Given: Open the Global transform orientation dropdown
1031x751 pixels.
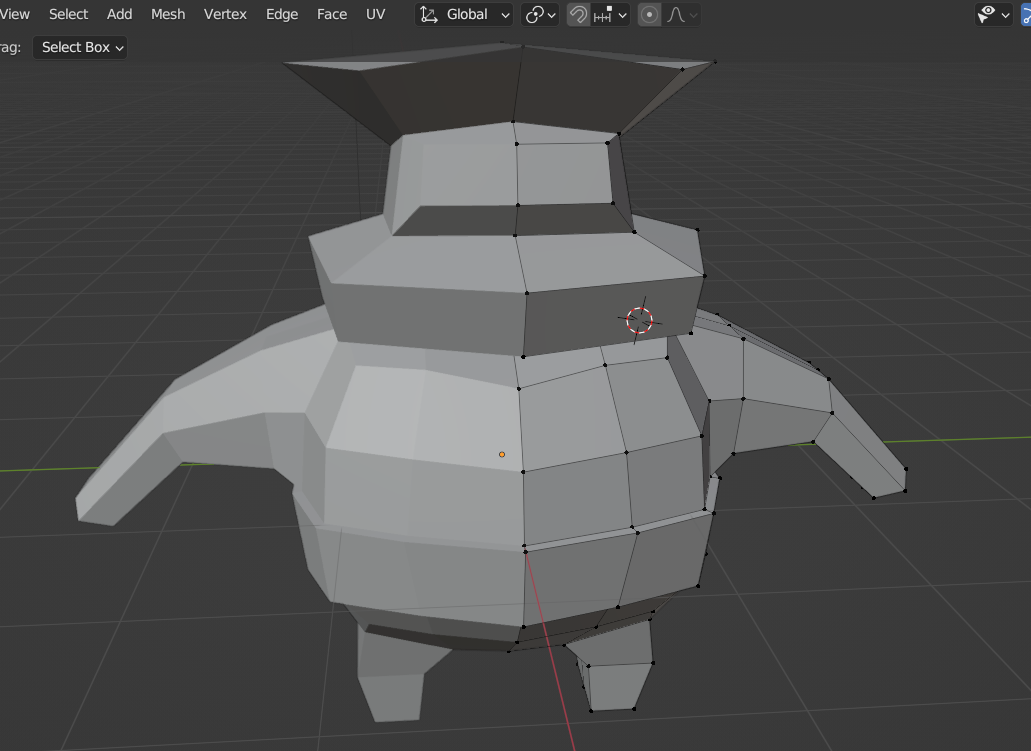Looking at the screenshot, I should coord(464,14).
